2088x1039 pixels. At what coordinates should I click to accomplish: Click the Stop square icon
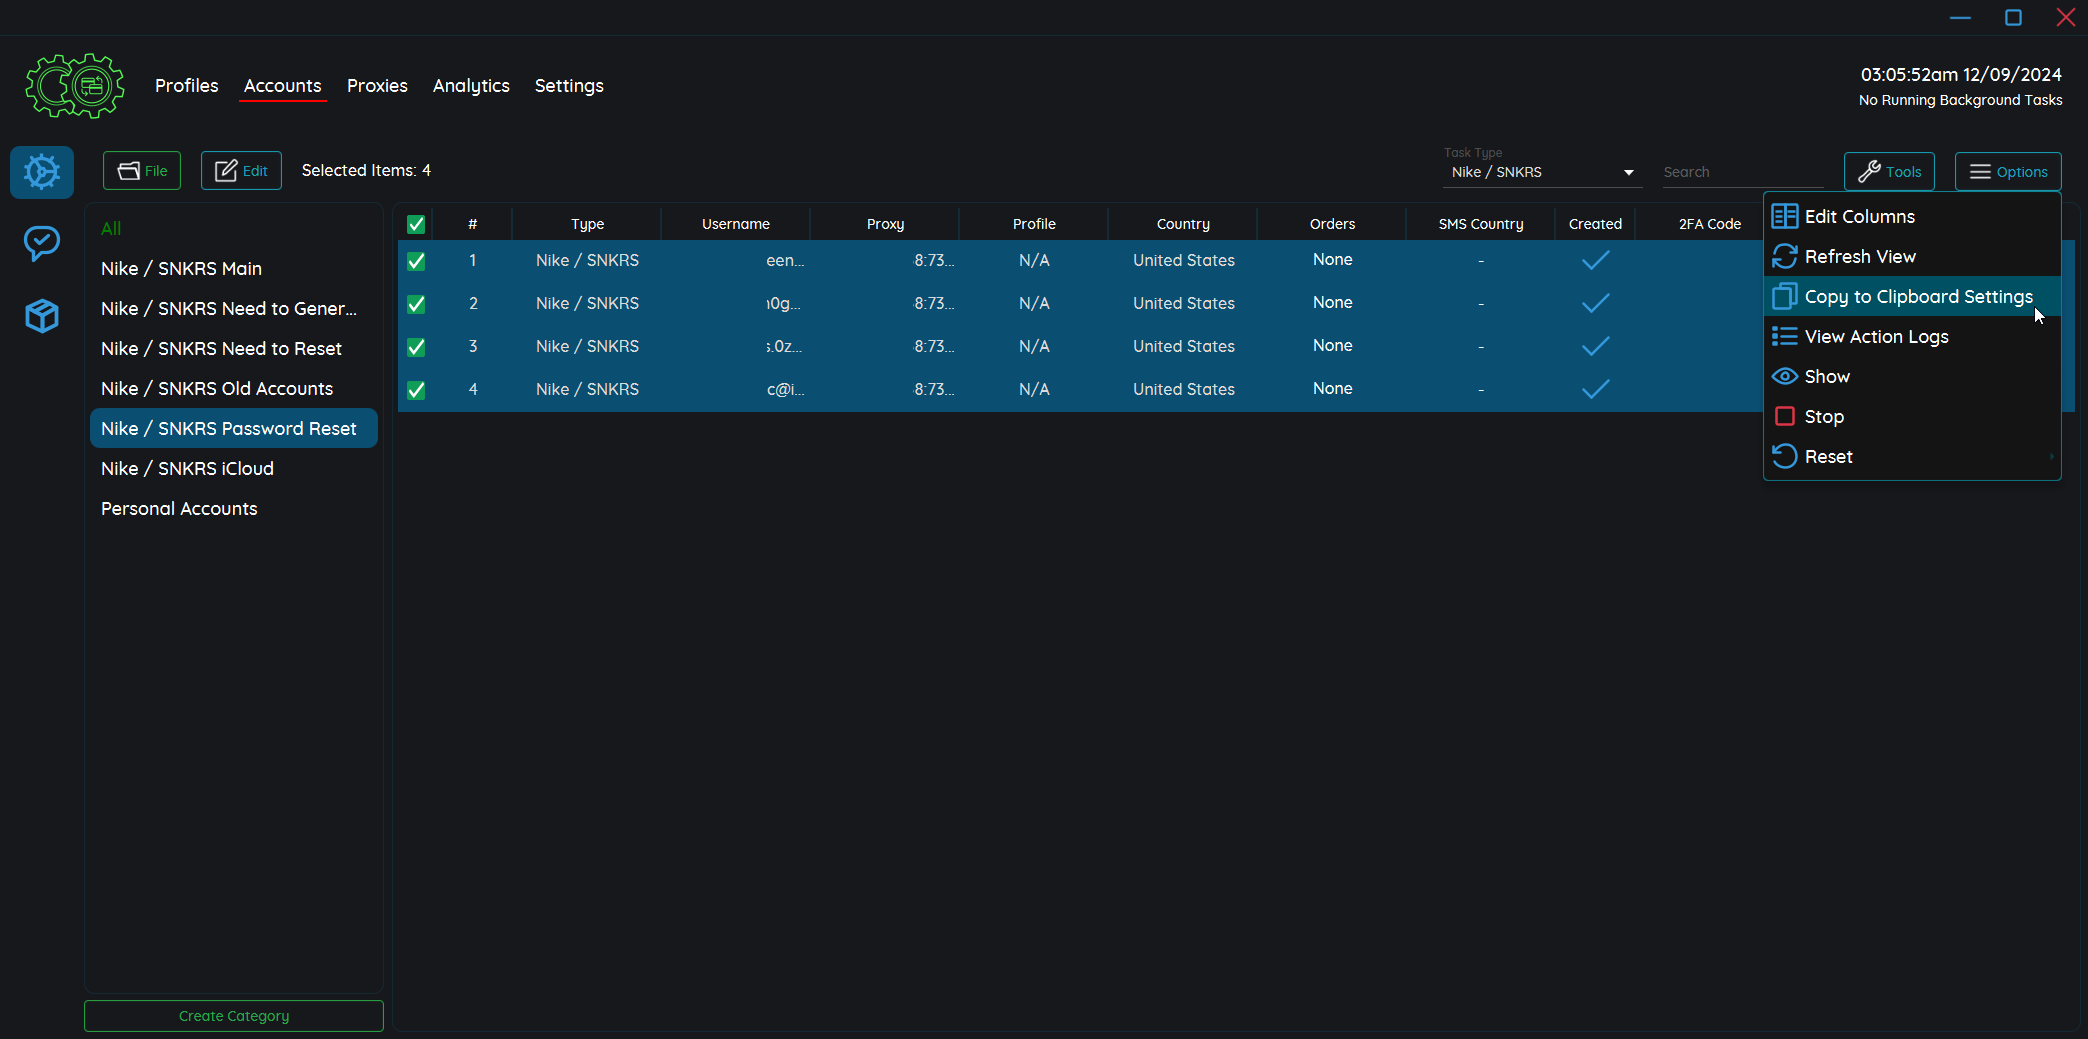click(1785, 417)
